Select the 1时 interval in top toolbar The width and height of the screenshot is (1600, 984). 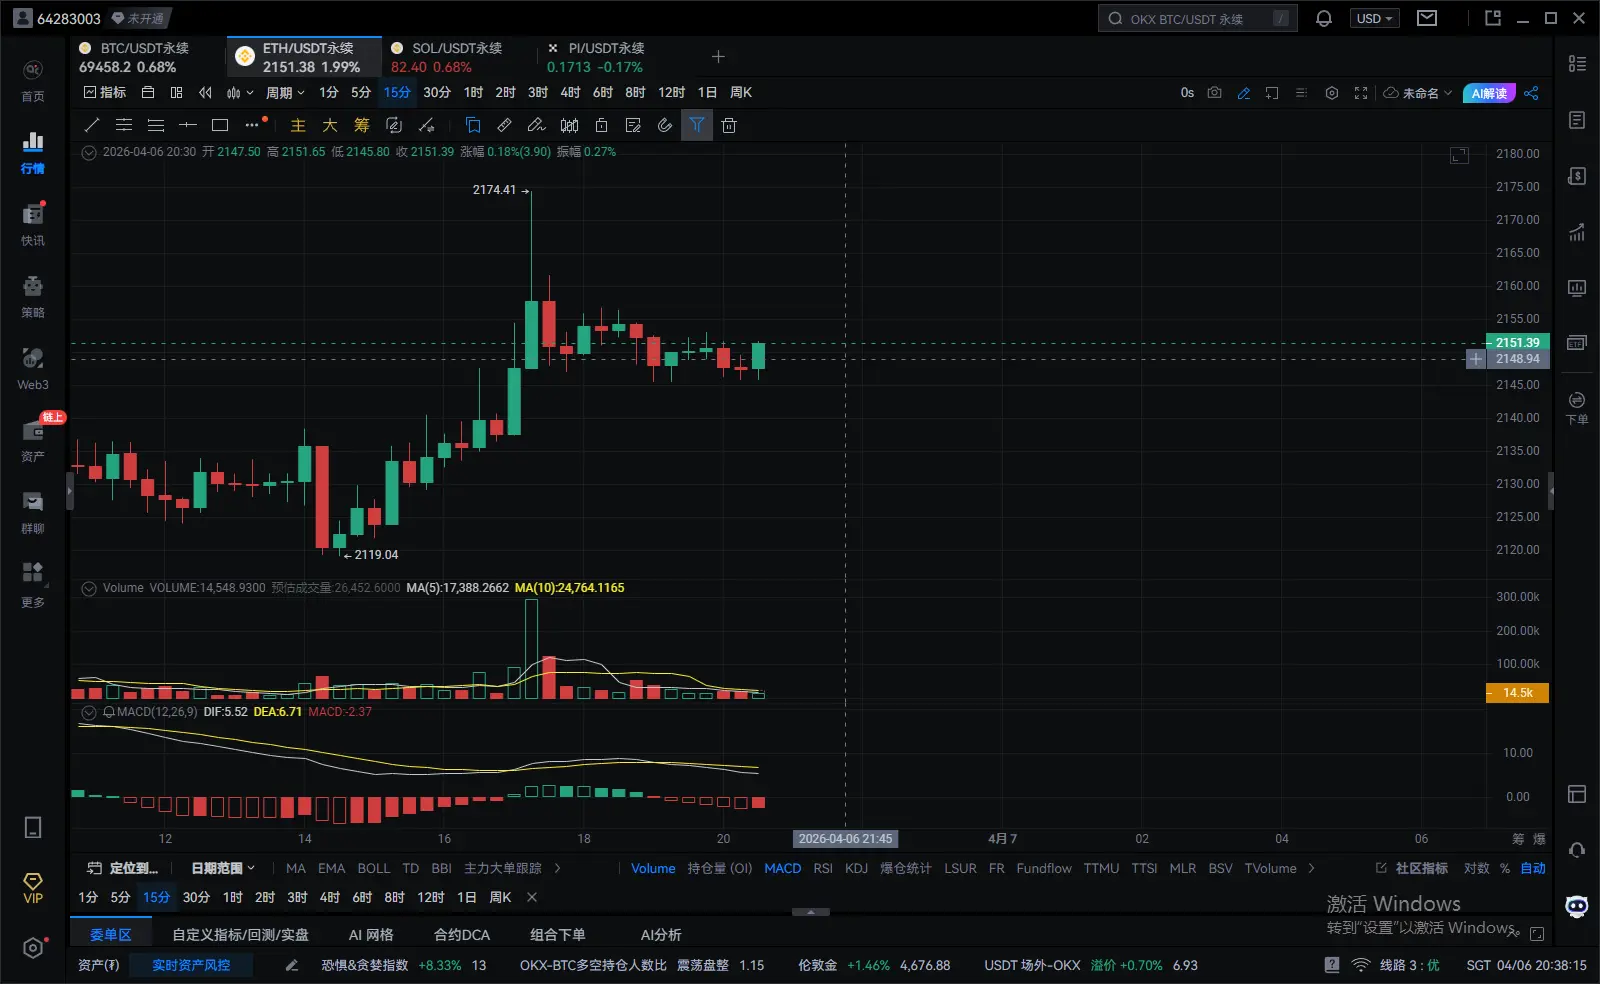click(473, 93)
